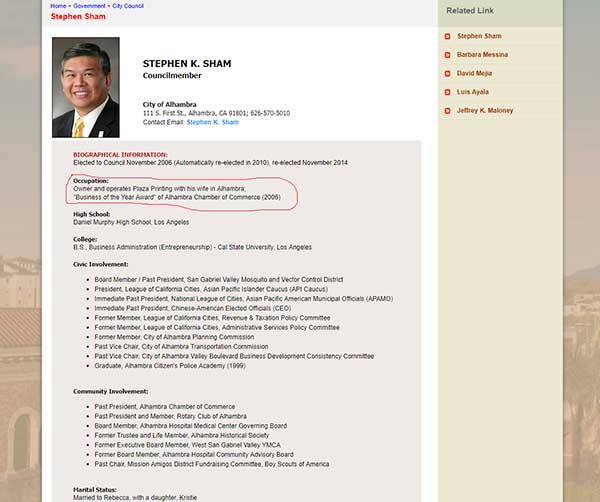Click the Related Link sidebar header

coord(475,10)
